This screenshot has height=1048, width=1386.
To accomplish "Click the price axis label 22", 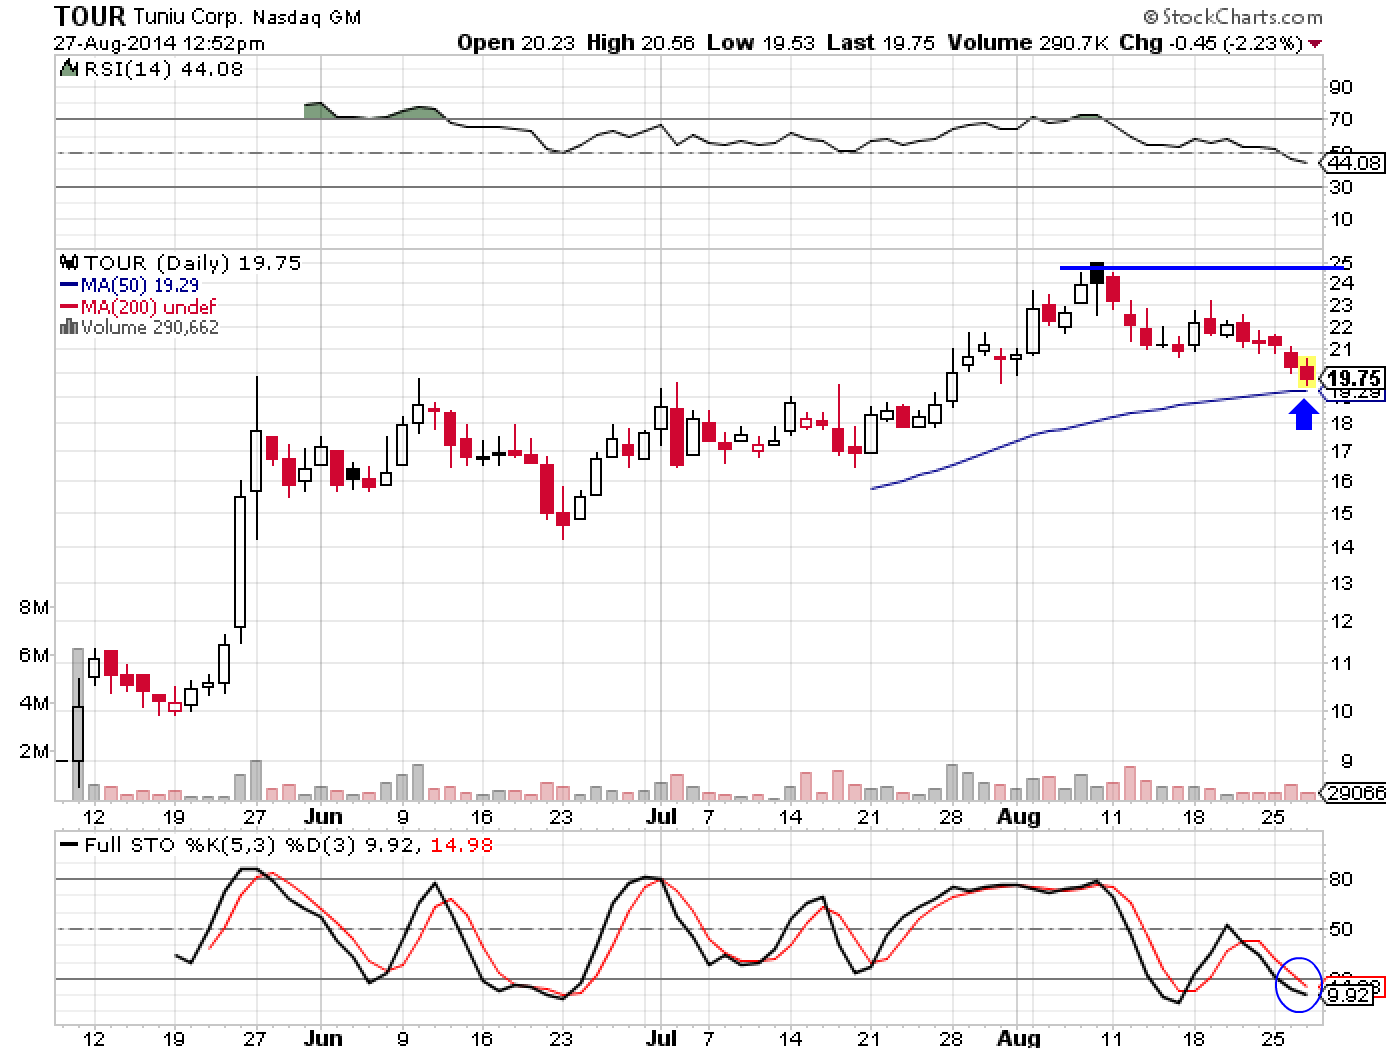I will point(1340,327).
